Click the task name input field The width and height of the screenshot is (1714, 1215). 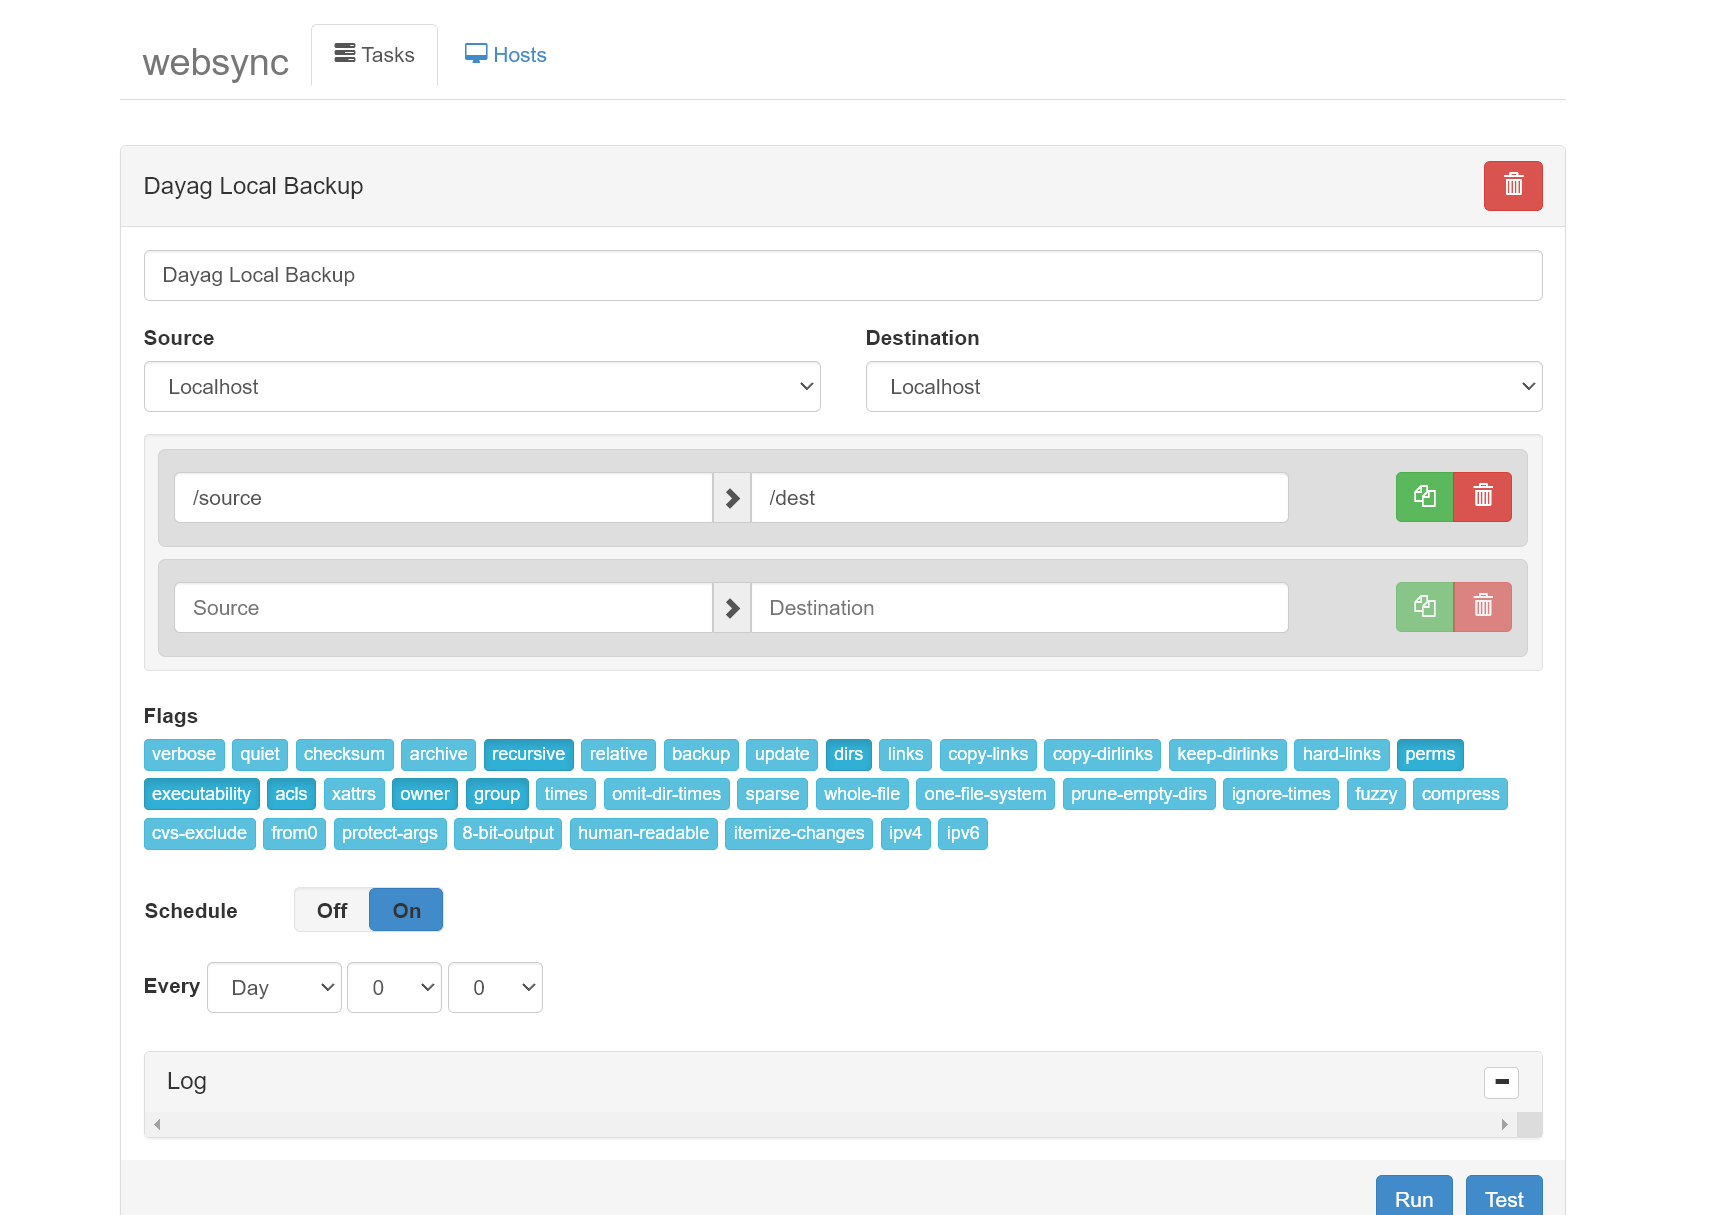pos(842,276)
